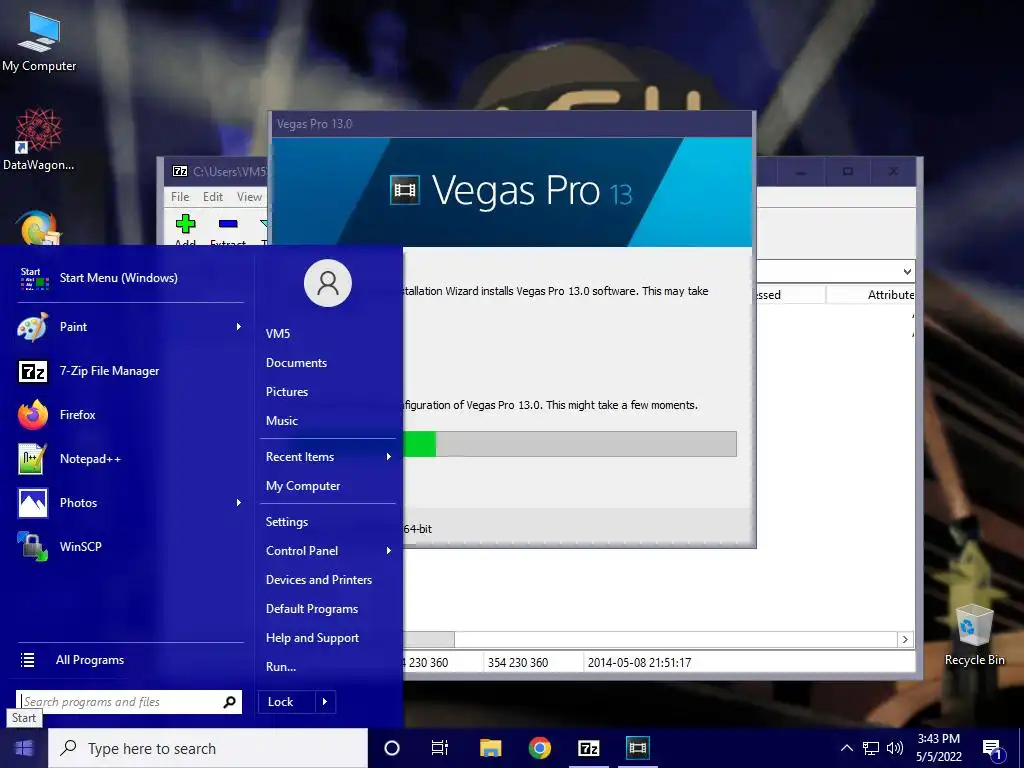
Task: Launch 7-Zip File Manager from Start menu
Action: pos(129,371)
